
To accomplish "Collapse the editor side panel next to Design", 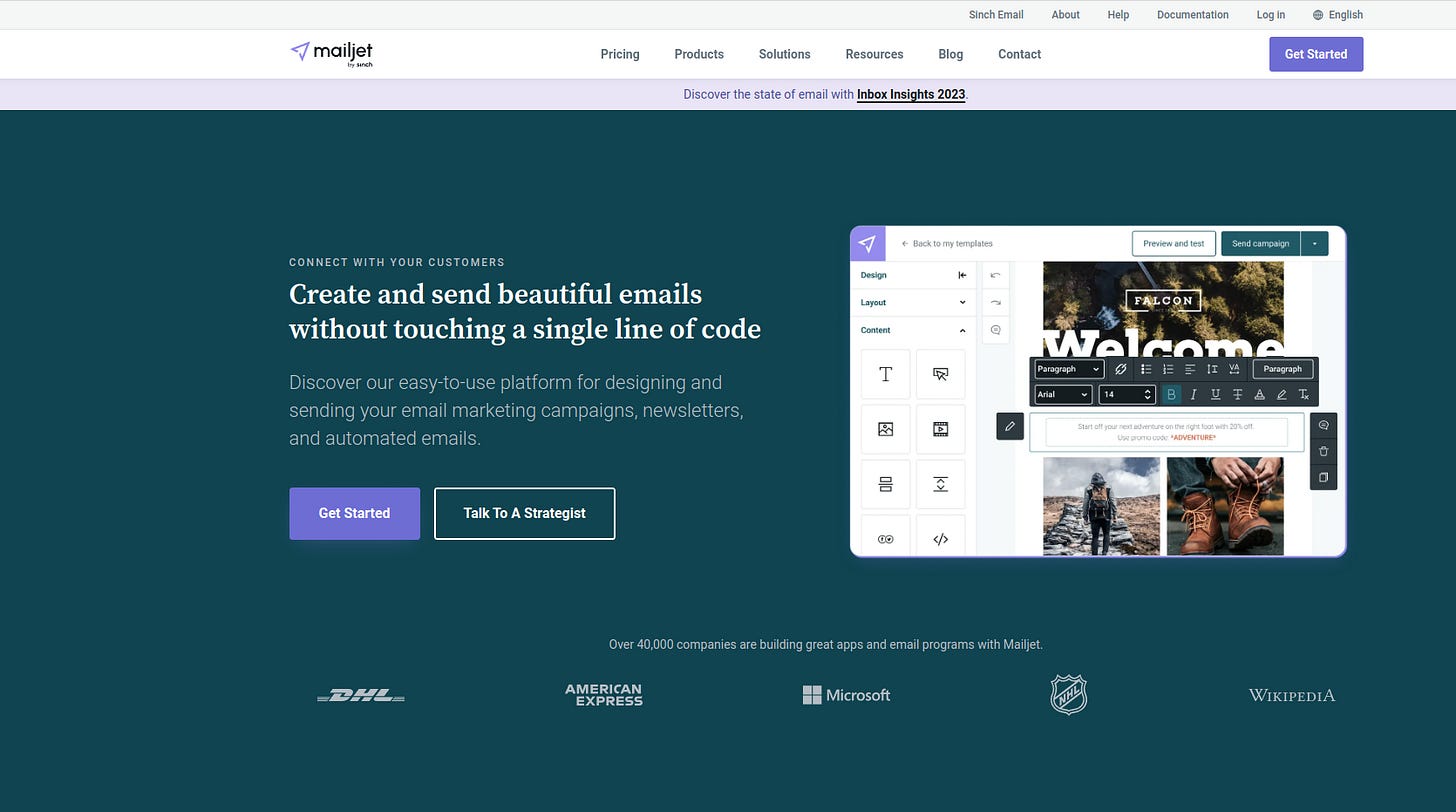I will click(962, 275).
